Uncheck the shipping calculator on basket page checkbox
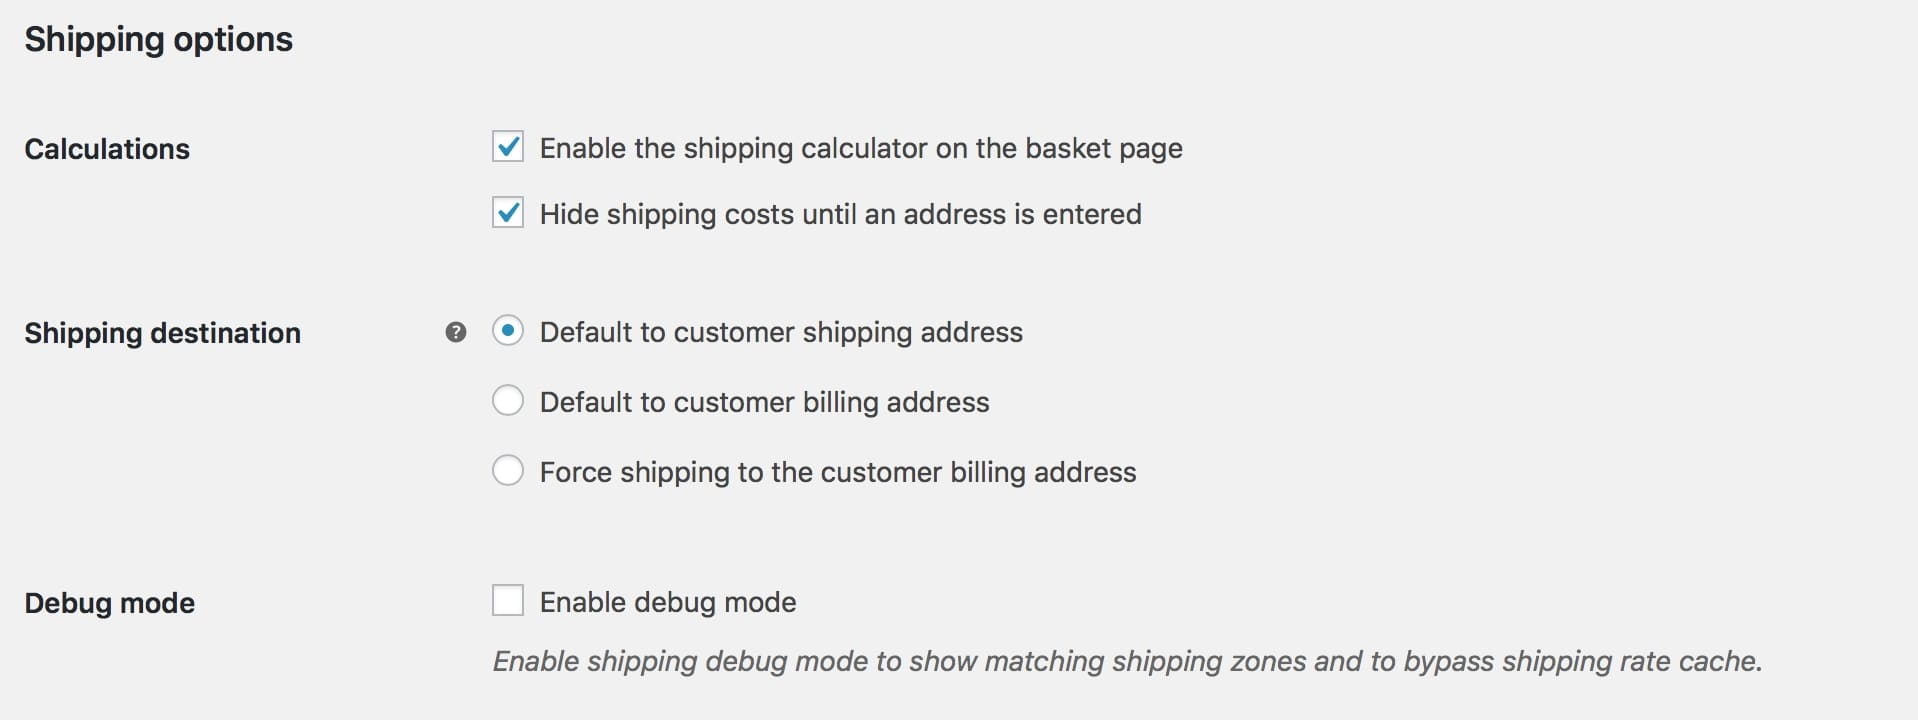The height and width of the screenshot is (720, 1918). [508, 147]
